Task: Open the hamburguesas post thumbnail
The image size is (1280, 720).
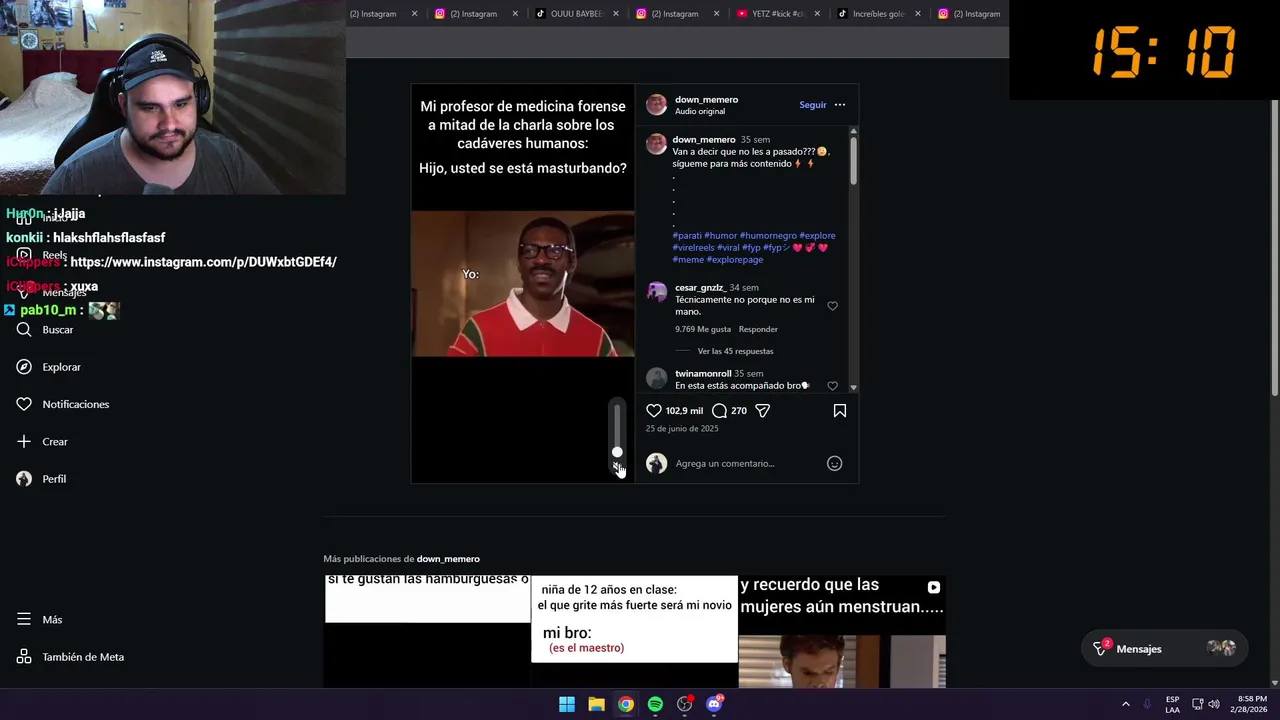Action: (427, 631)
